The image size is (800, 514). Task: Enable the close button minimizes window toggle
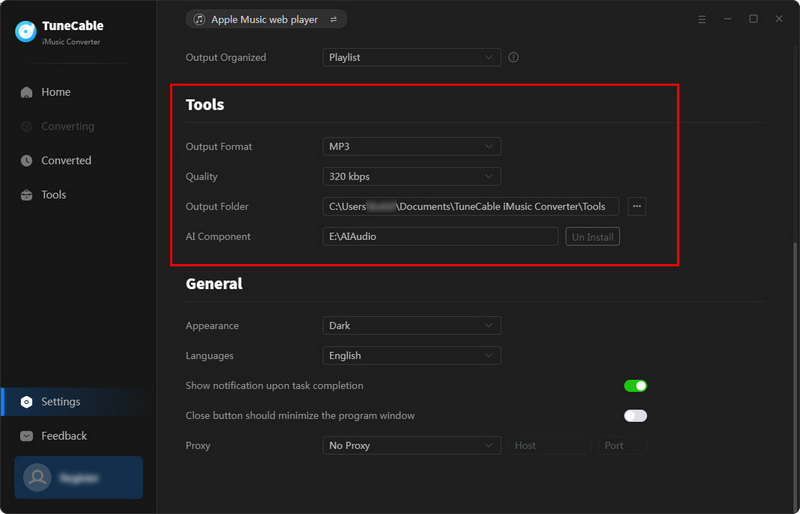click(635, 416)
